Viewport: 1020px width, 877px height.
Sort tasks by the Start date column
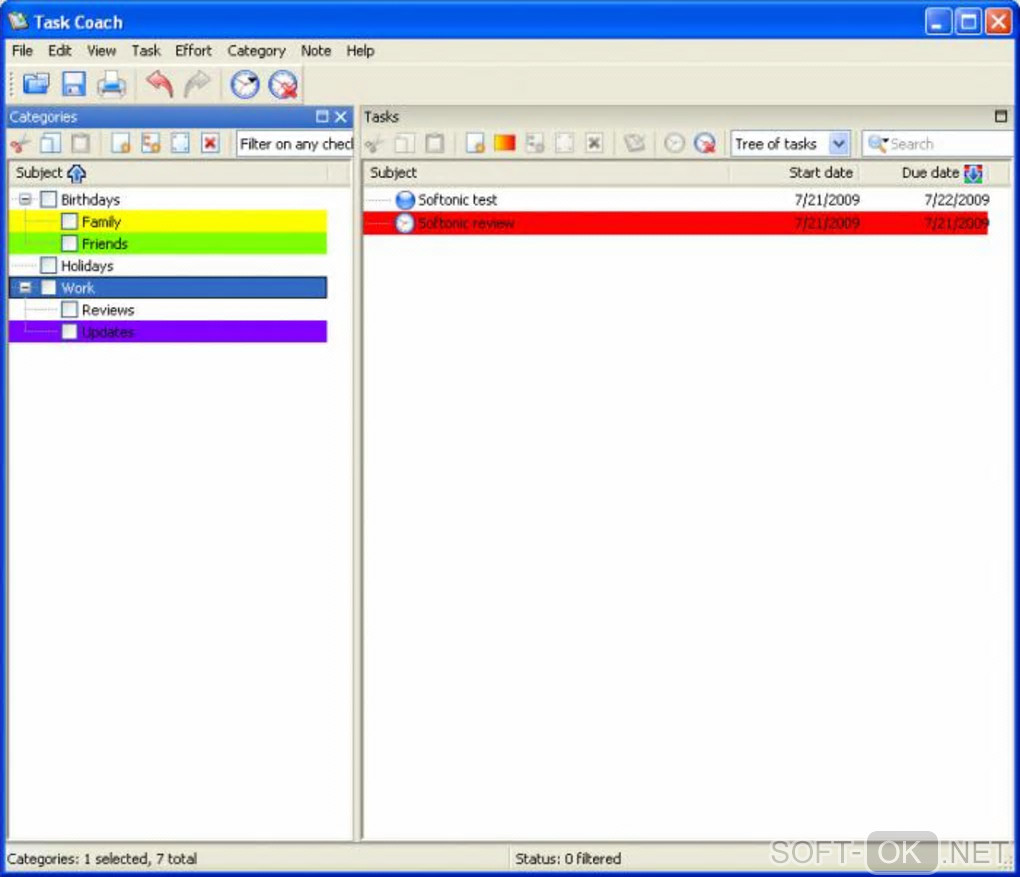tap(794, 173)
